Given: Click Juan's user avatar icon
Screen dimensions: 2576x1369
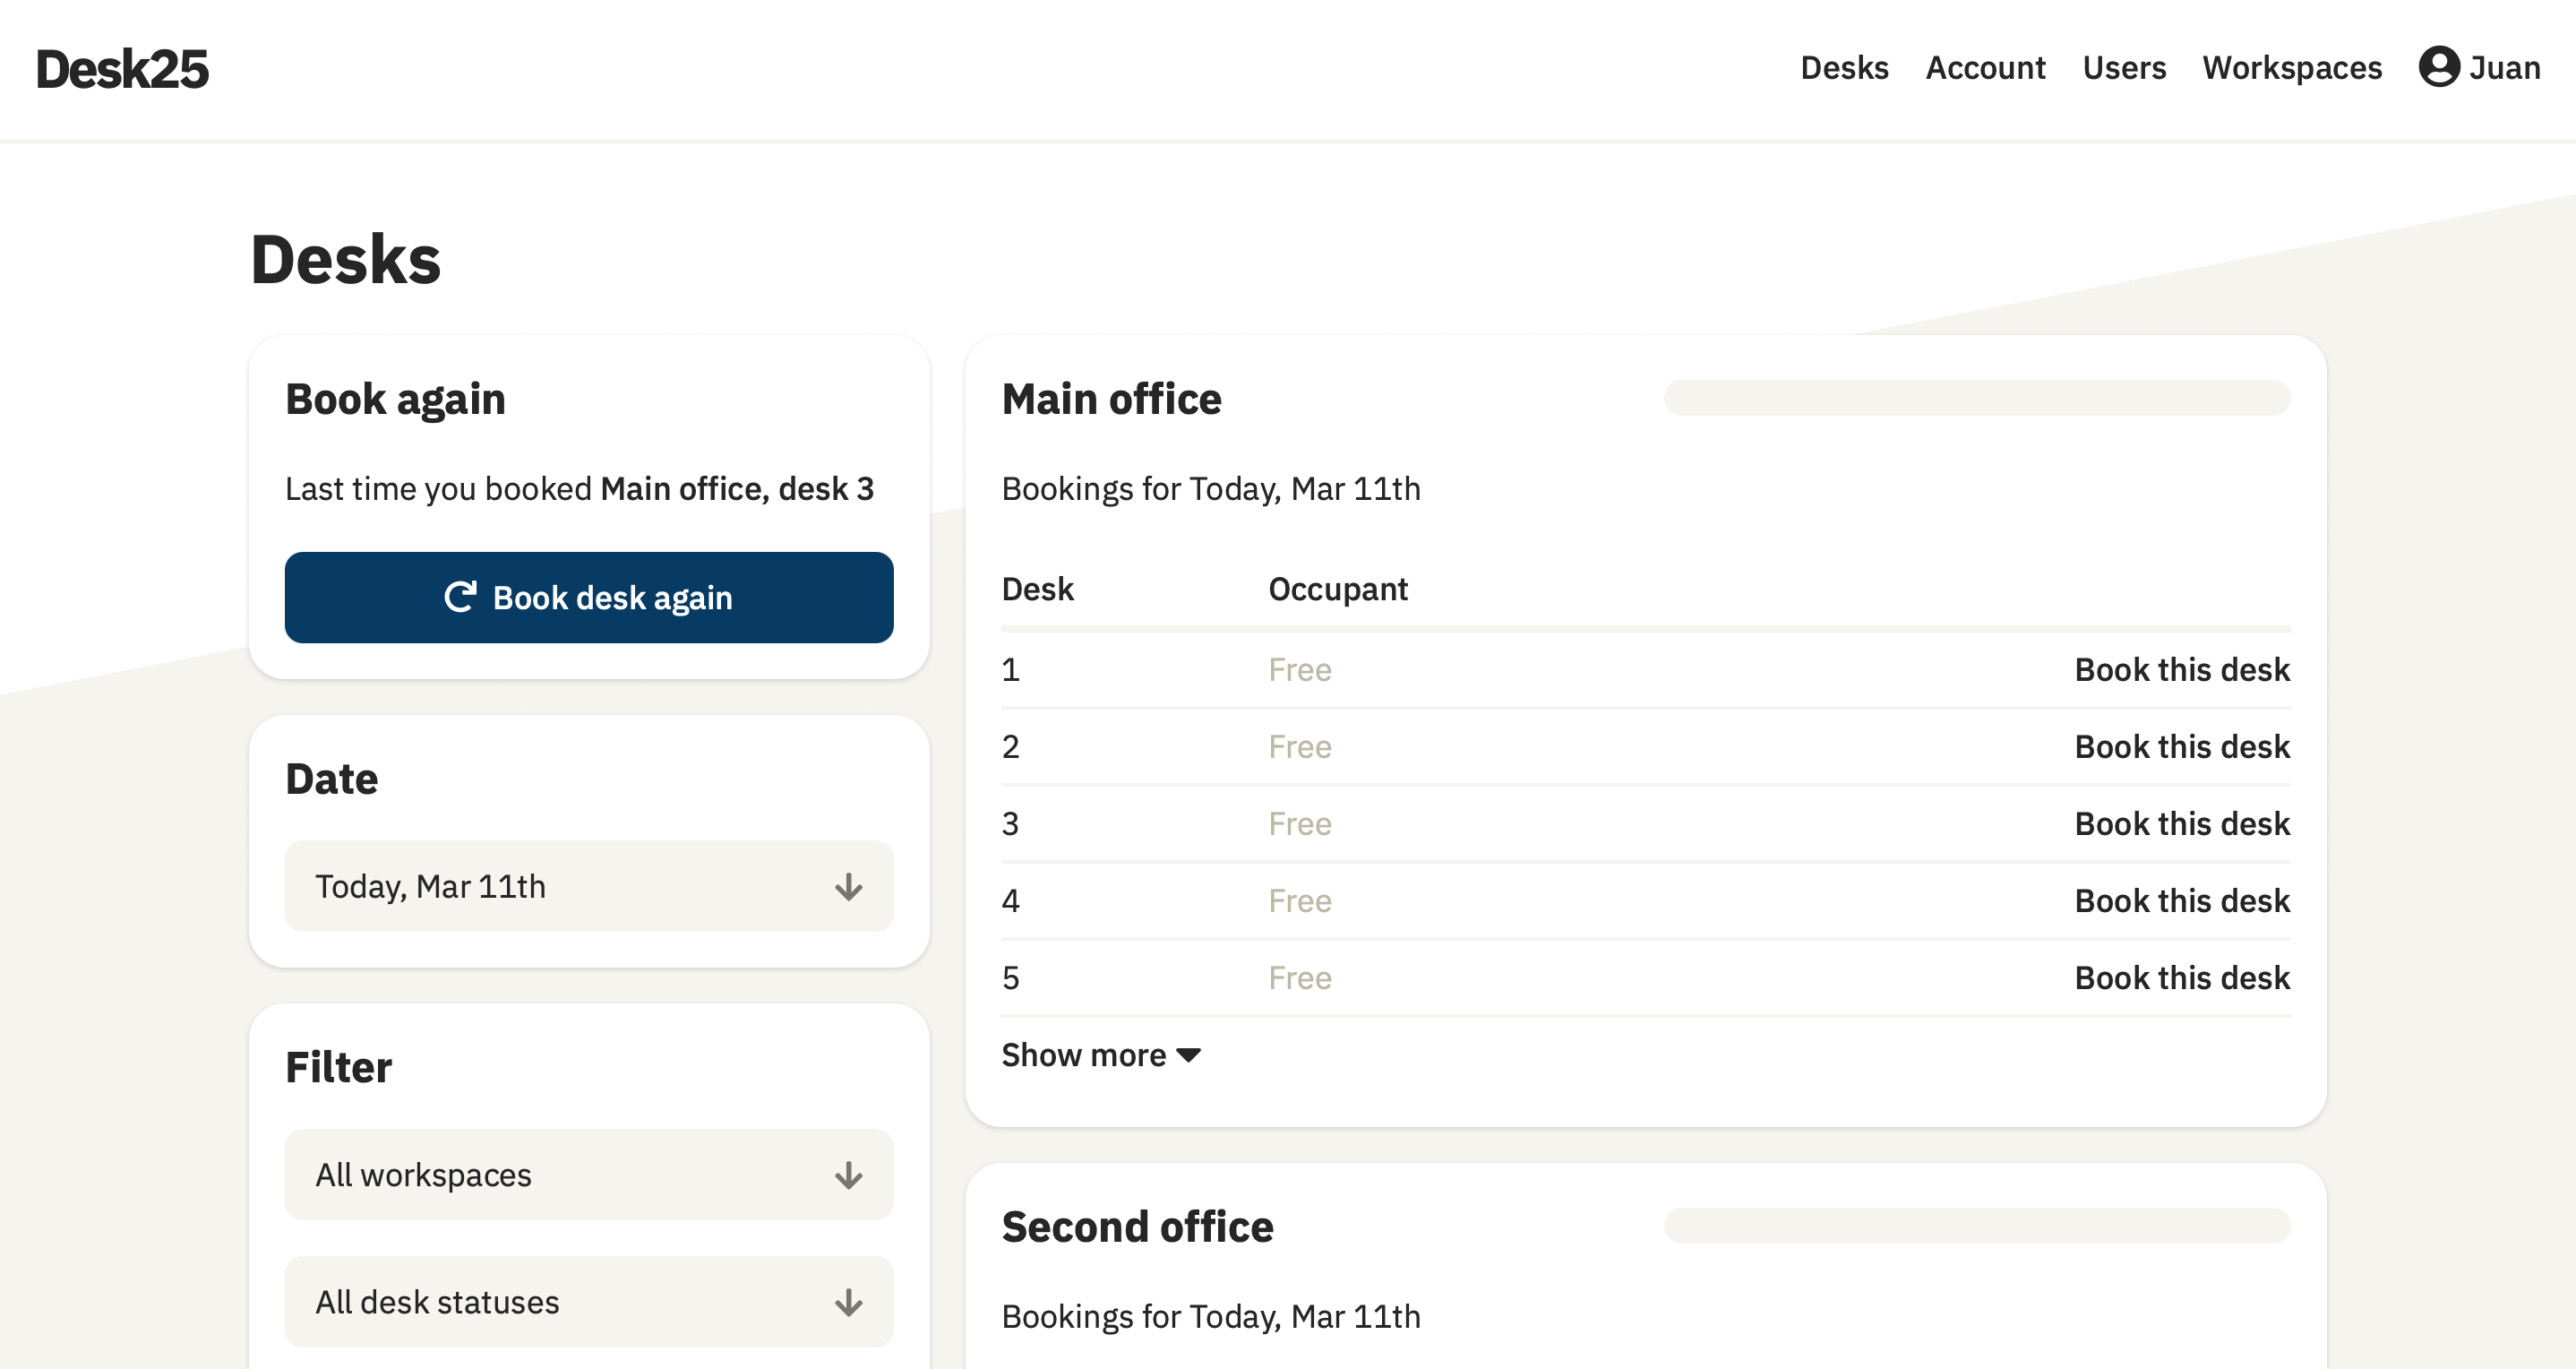Looking at the screenshot, I should coord(2438,67).
